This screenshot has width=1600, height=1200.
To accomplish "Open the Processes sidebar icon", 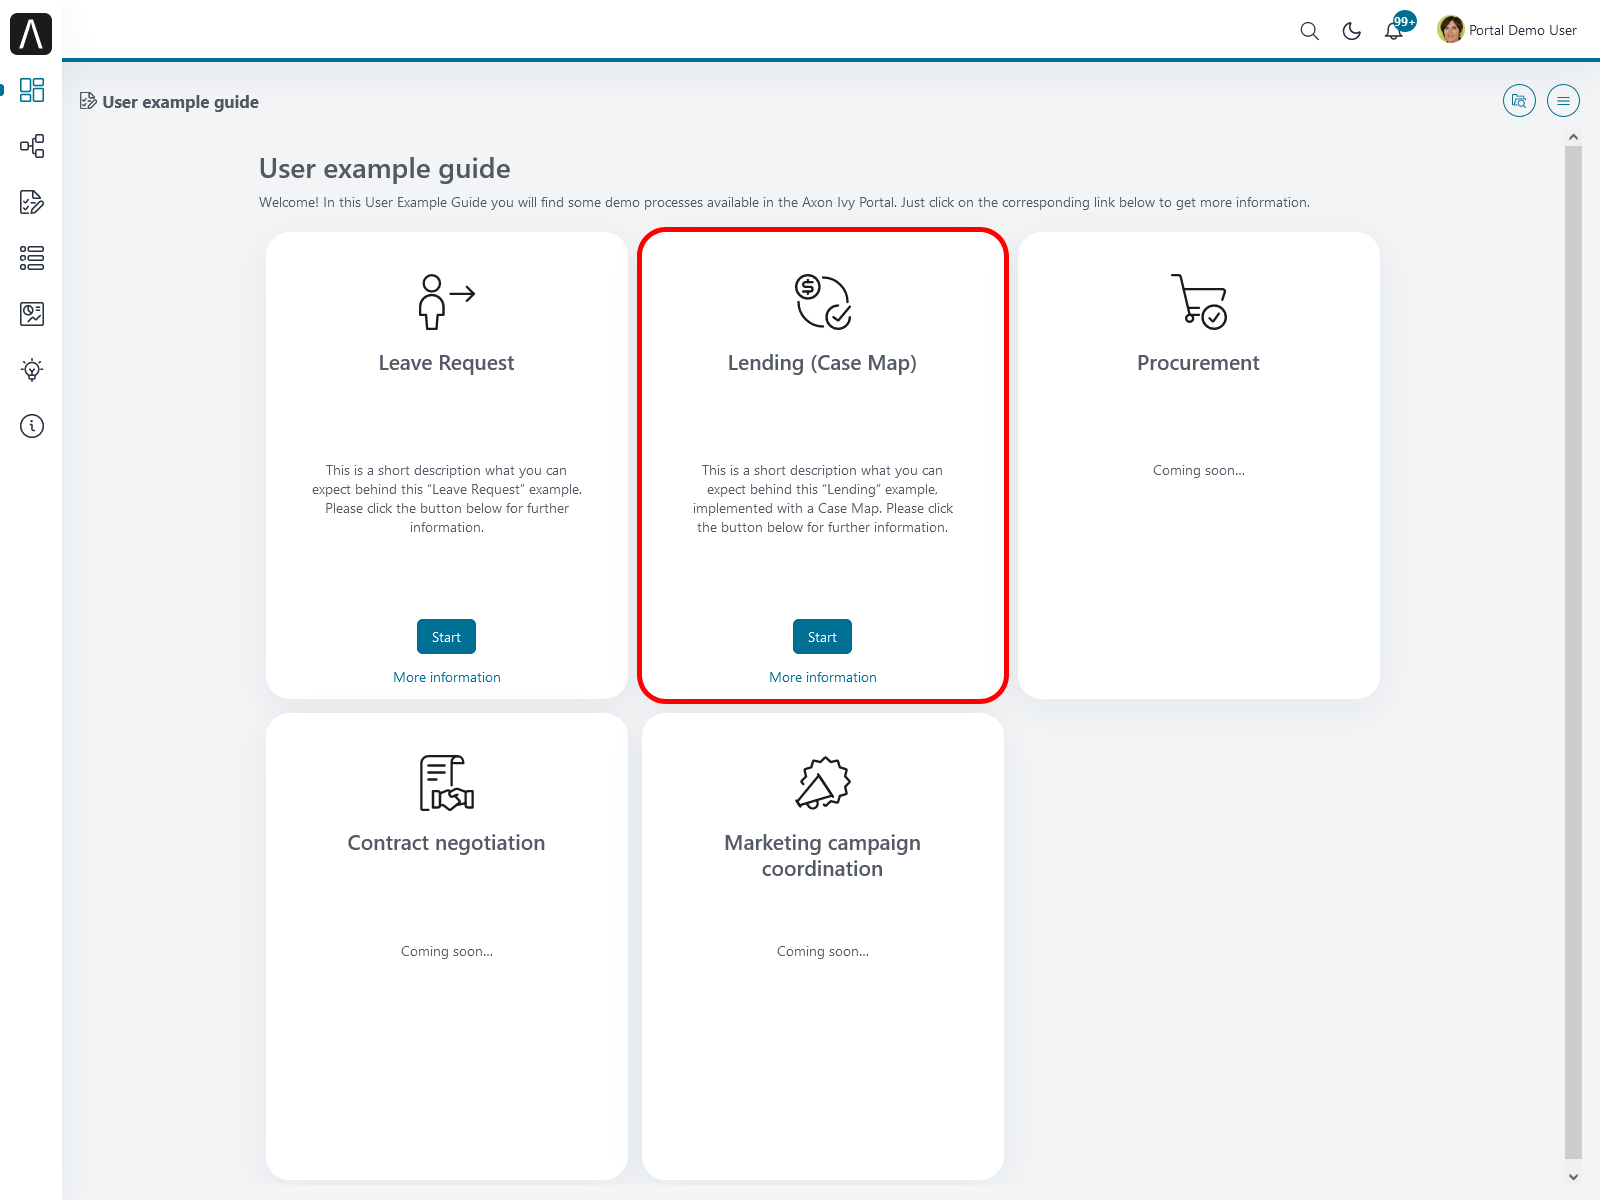I will [x=32, y=146].
